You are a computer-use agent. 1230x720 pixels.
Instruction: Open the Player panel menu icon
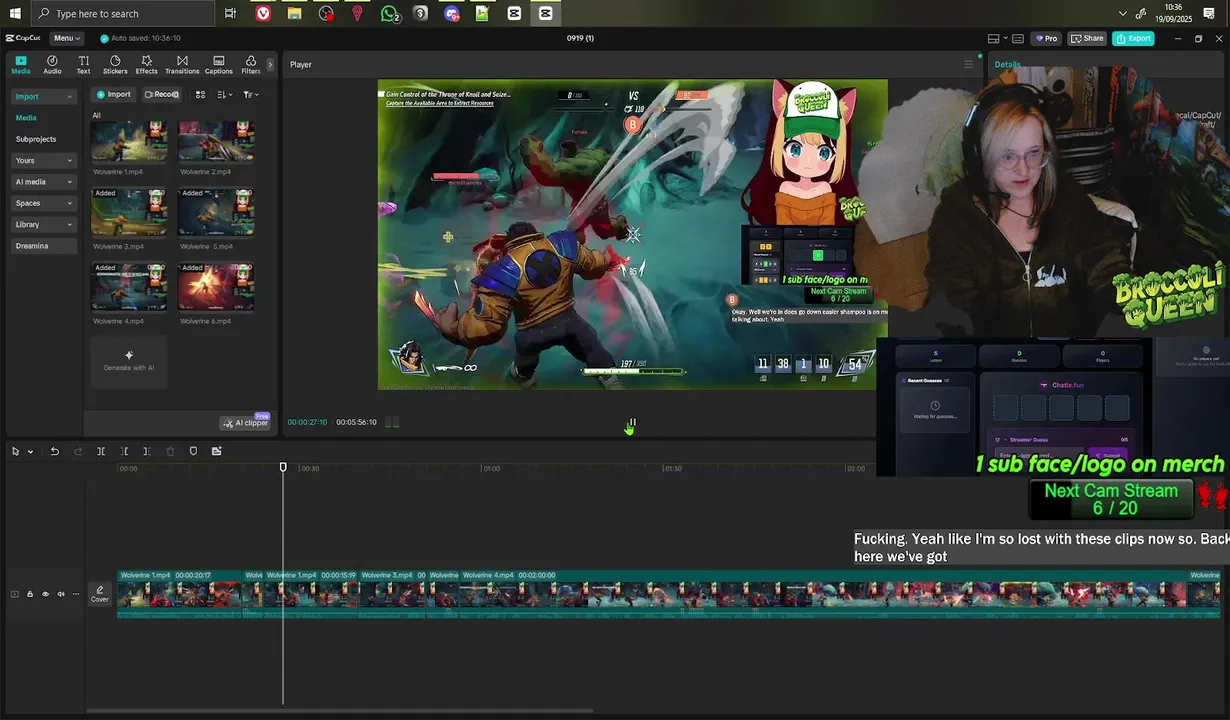(x=968, y=64)
